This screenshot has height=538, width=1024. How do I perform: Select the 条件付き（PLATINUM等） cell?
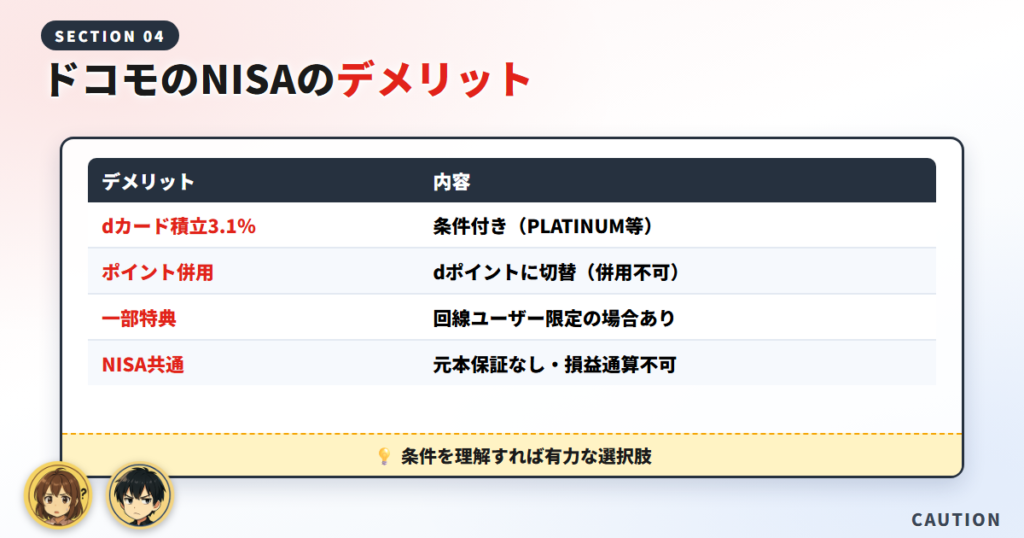click(x=545, y=226)
